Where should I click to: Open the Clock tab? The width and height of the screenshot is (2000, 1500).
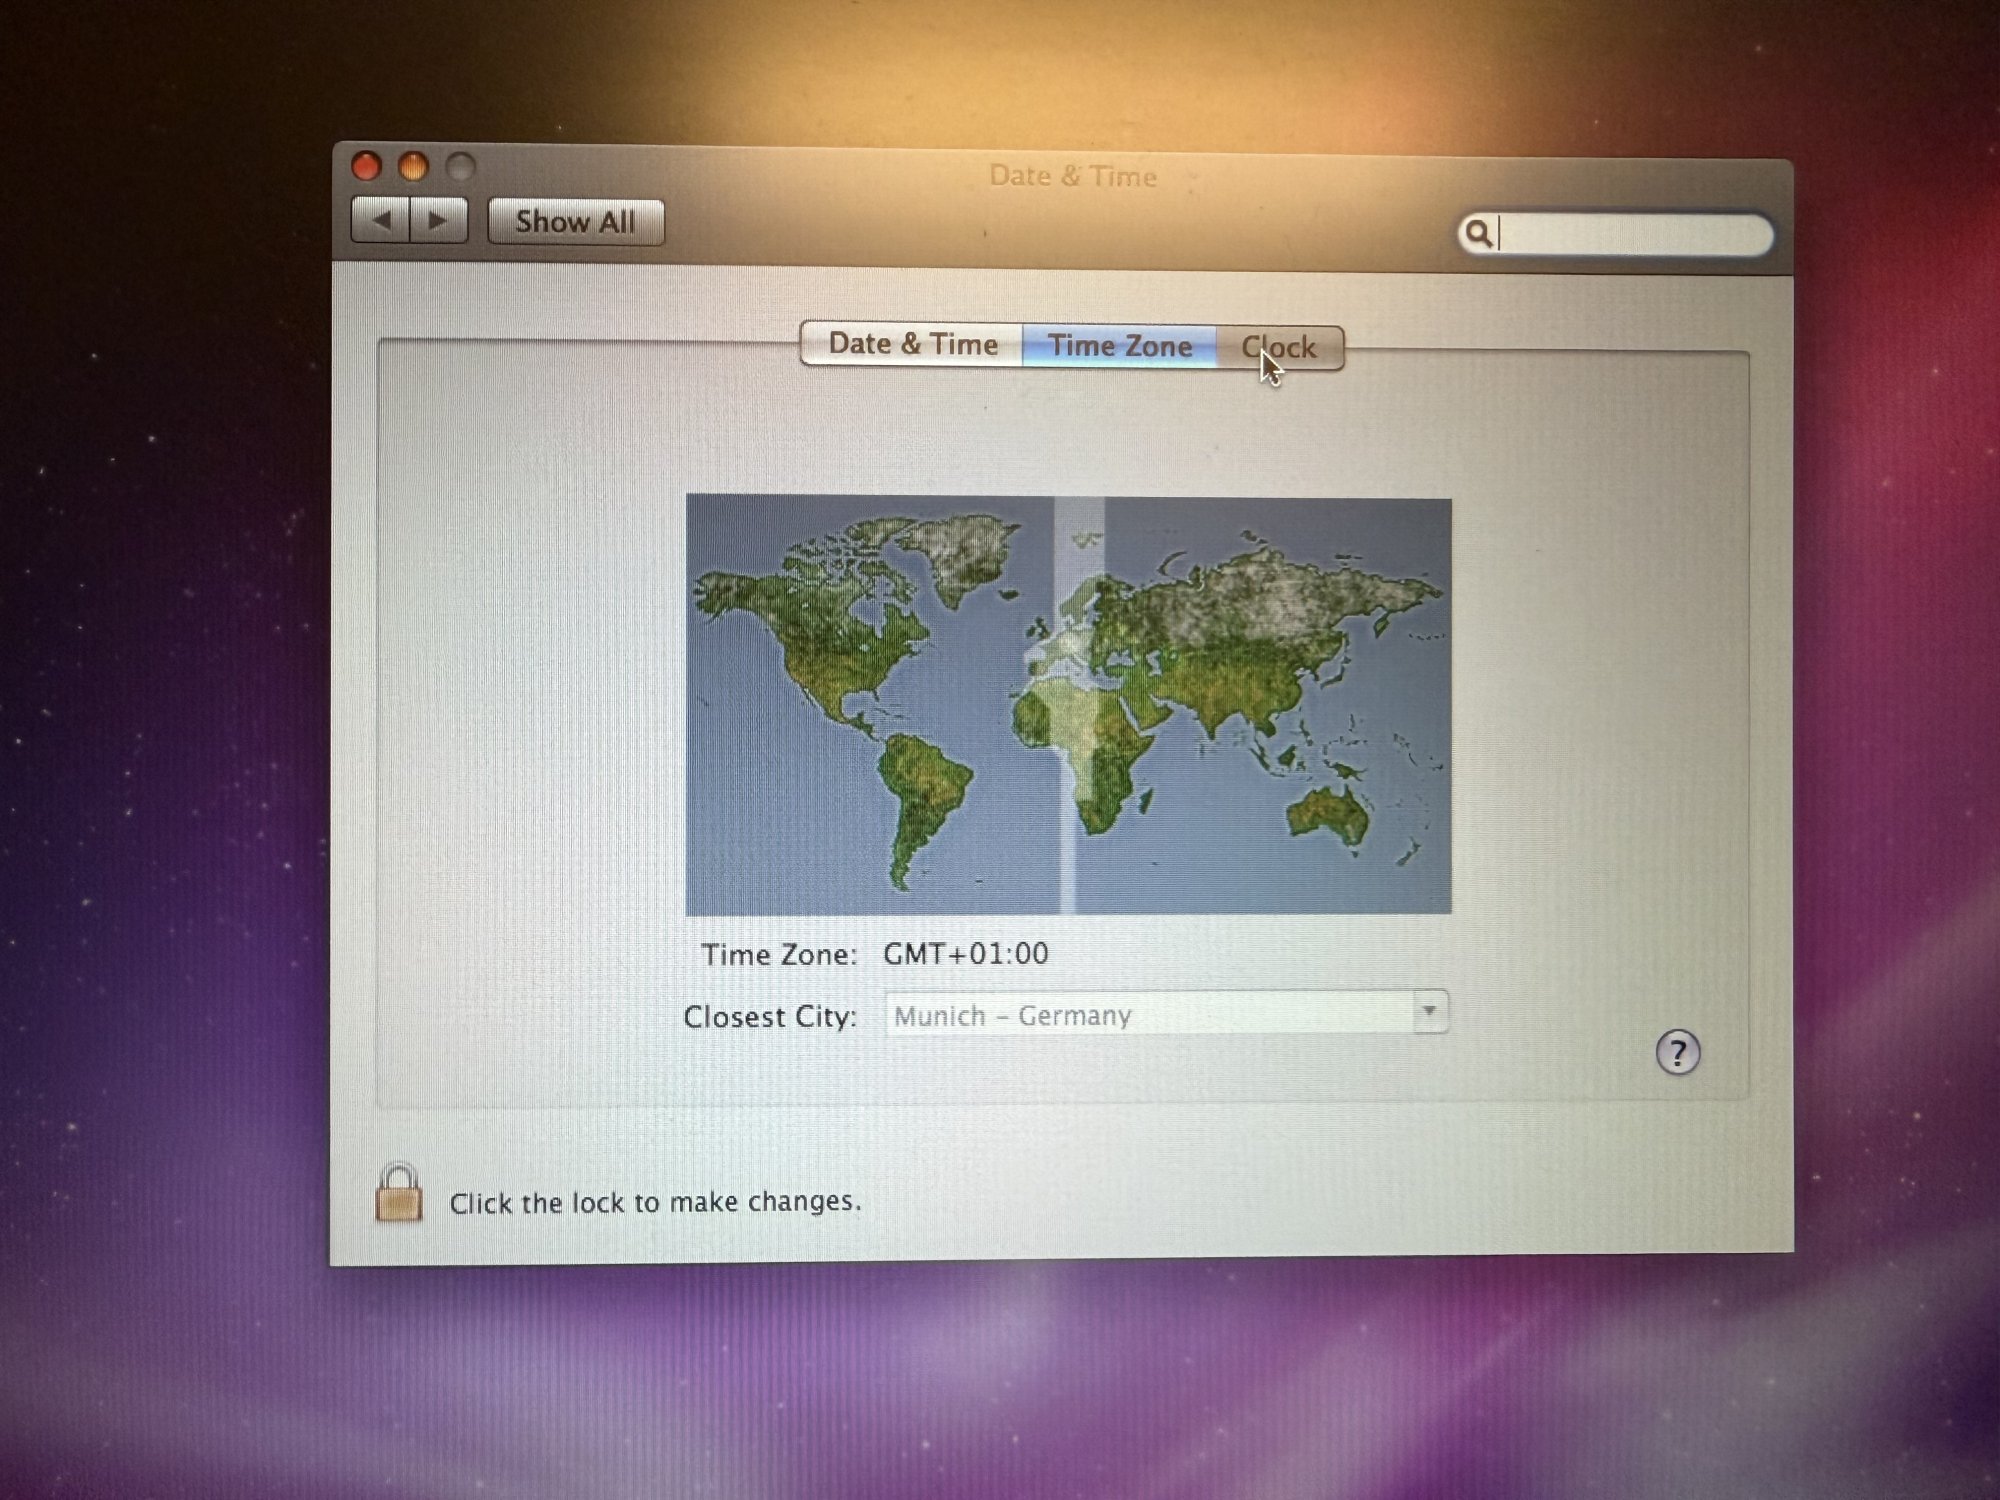coord(1279,348)
